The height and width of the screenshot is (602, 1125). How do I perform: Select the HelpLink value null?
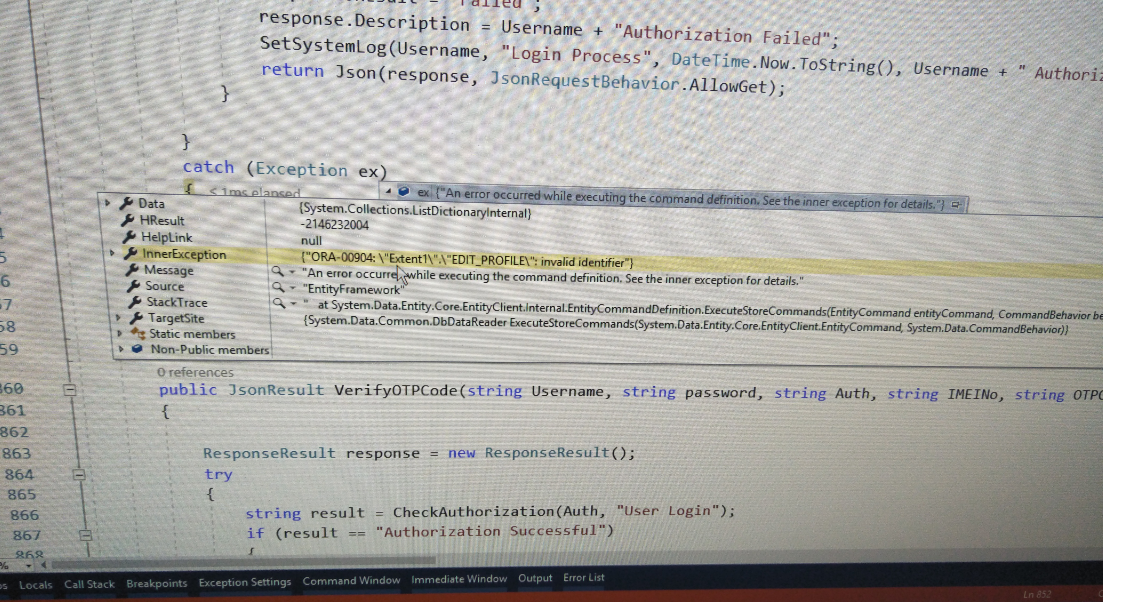[311, 240]
